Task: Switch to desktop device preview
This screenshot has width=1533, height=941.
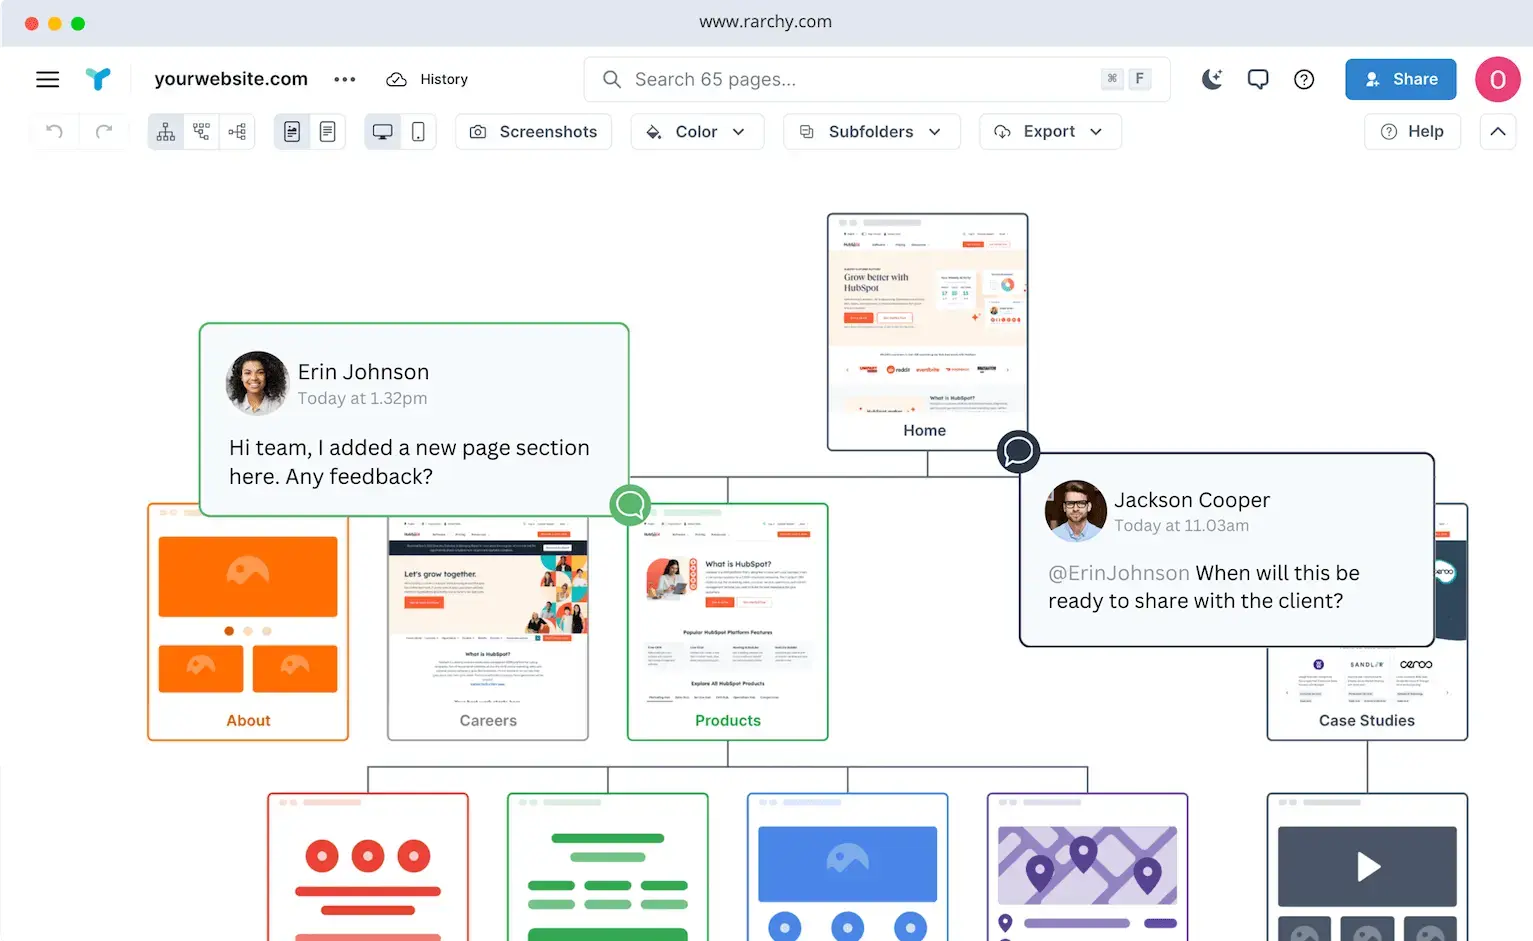Action: pyautogui.click(x=382, y=131)
